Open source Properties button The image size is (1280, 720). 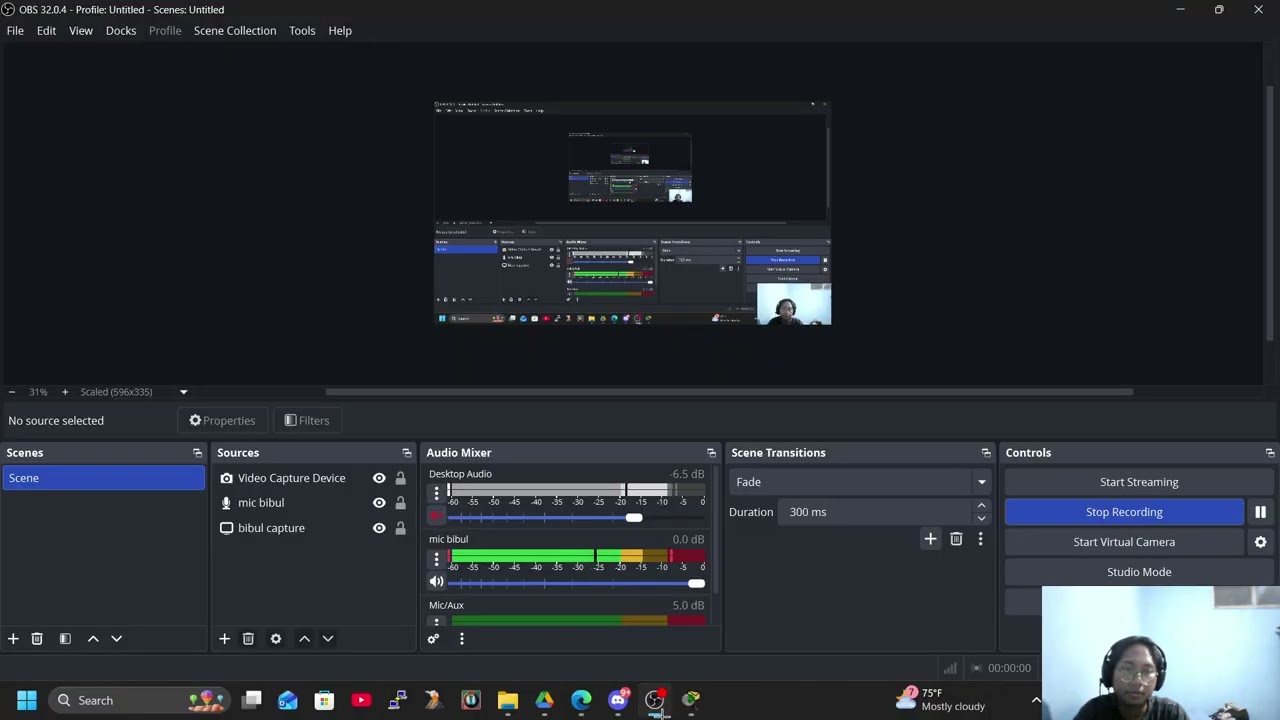pyautogui.click(x=222, y=421)
